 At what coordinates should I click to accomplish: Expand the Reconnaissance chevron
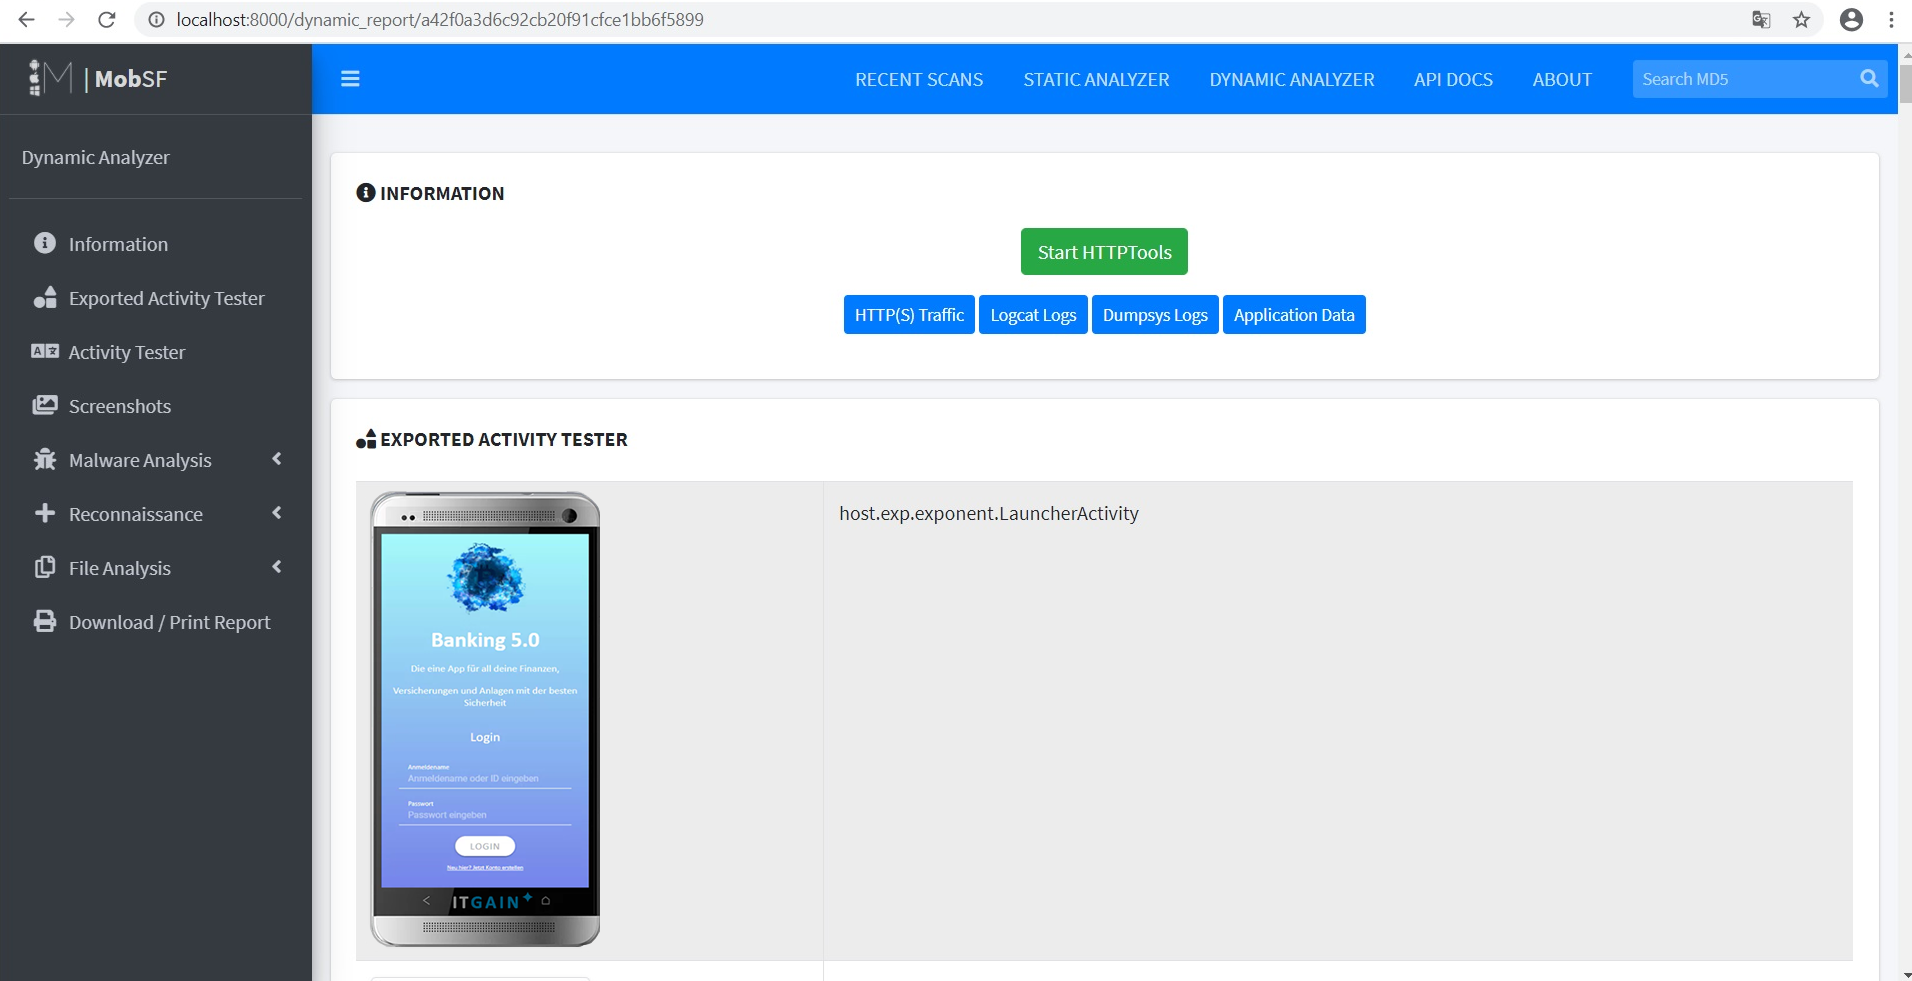pos(277,513)
